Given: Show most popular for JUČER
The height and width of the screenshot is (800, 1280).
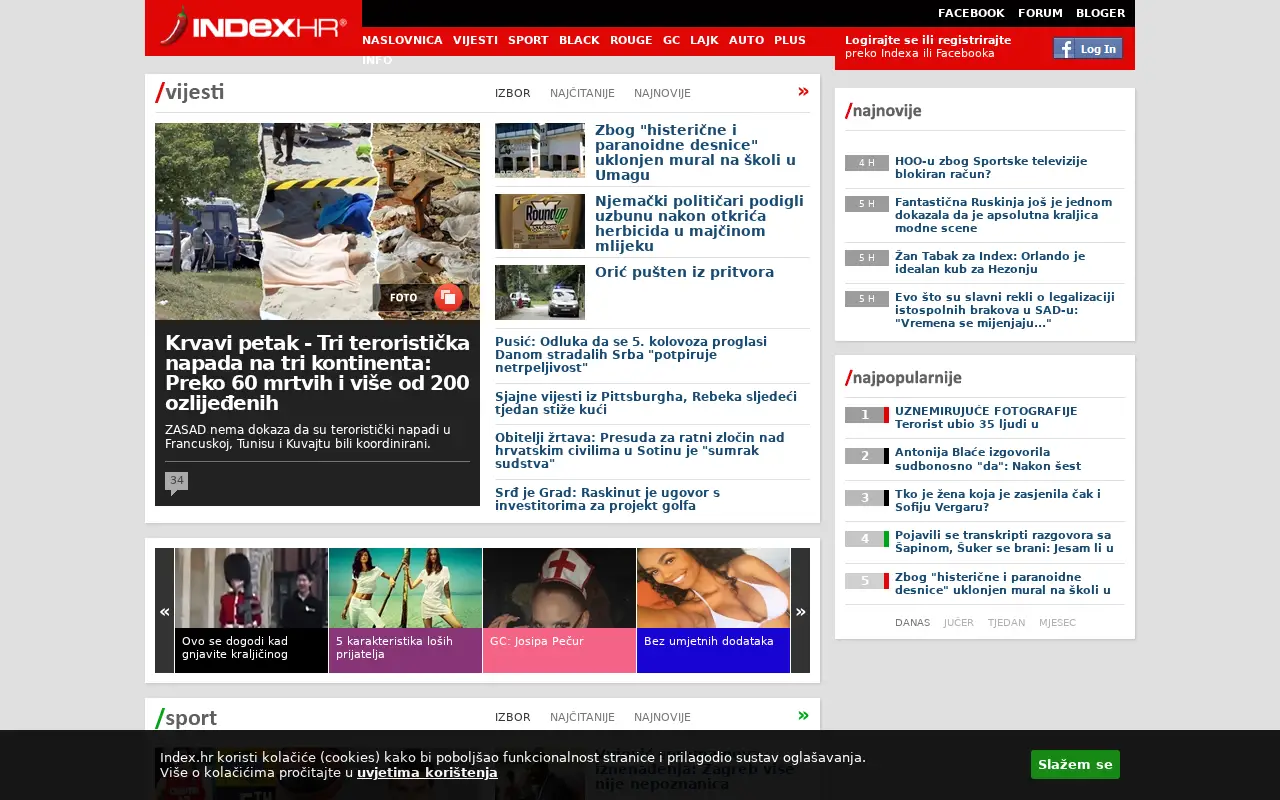Looking at the screenshot, I should (x=958, y=622).
